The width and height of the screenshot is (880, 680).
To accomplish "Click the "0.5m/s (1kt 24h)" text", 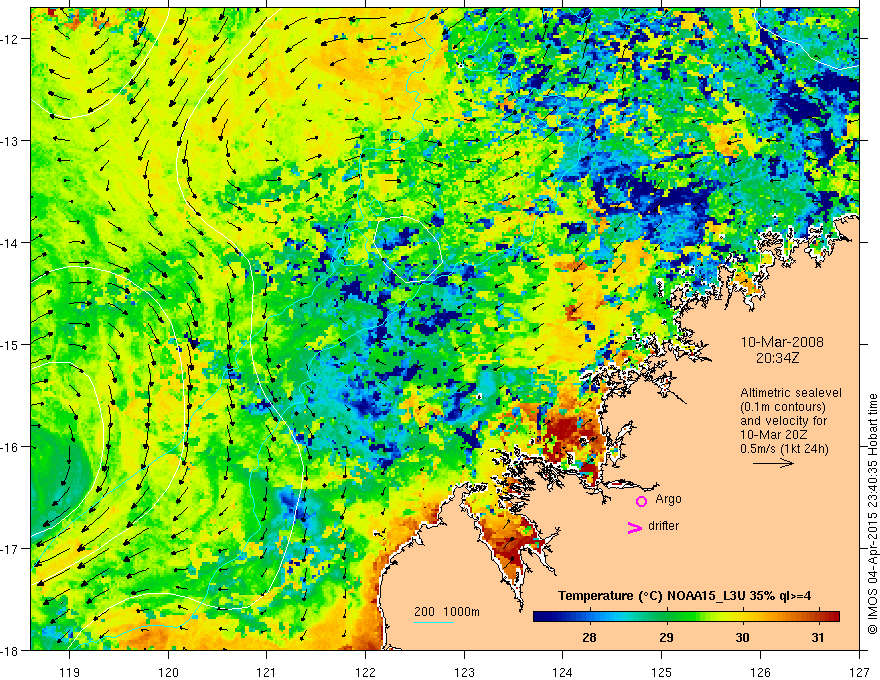I will click(784, 449).
